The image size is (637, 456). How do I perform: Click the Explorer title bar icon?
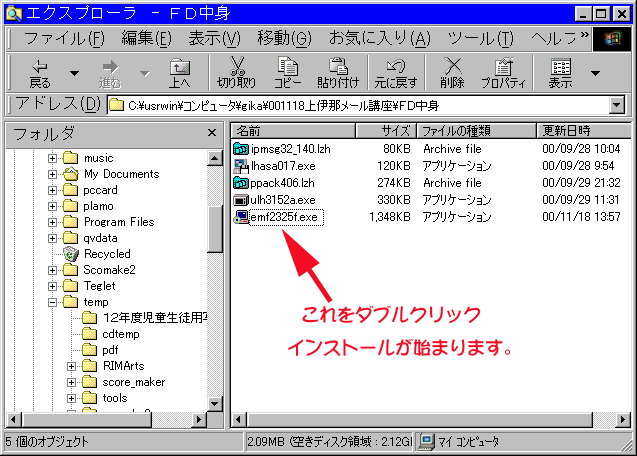pyautogui.click(x=14, y=13)
